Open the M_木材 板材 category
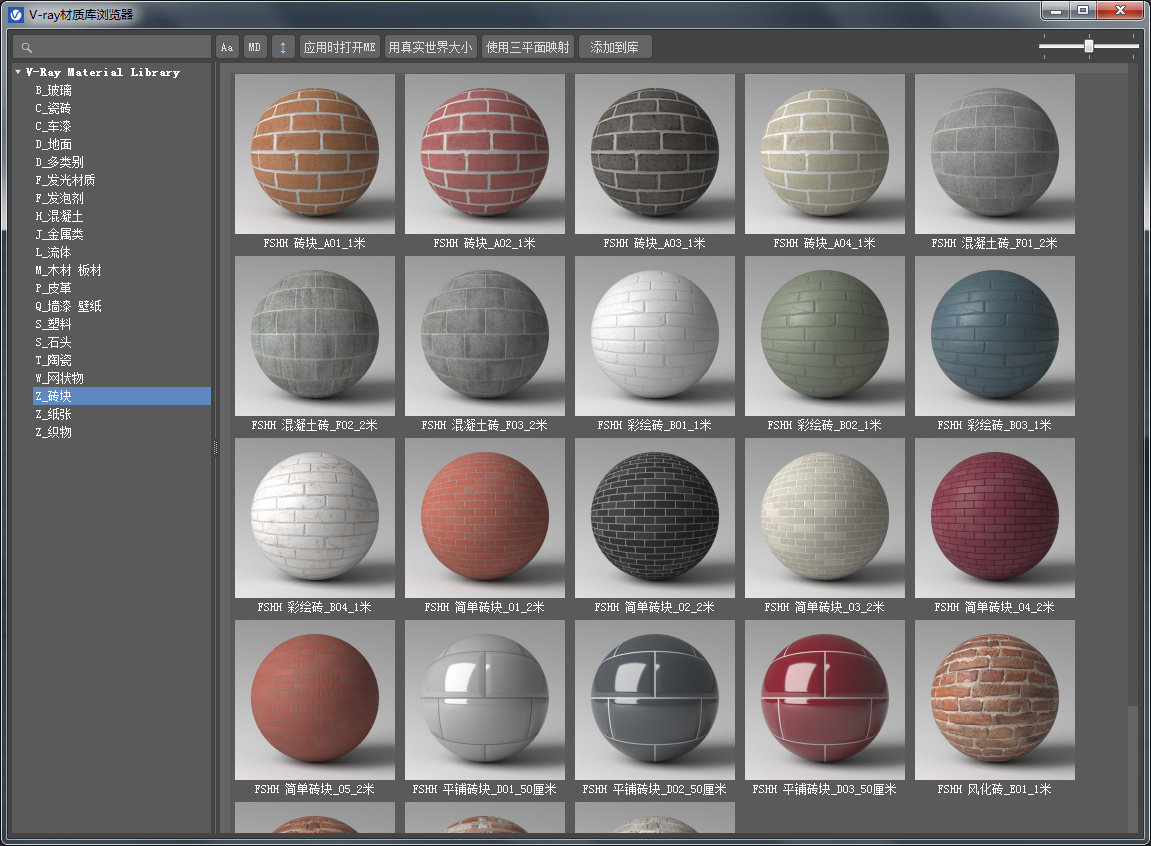This screenshot has width=1151, height=846. tap(68, 270)
